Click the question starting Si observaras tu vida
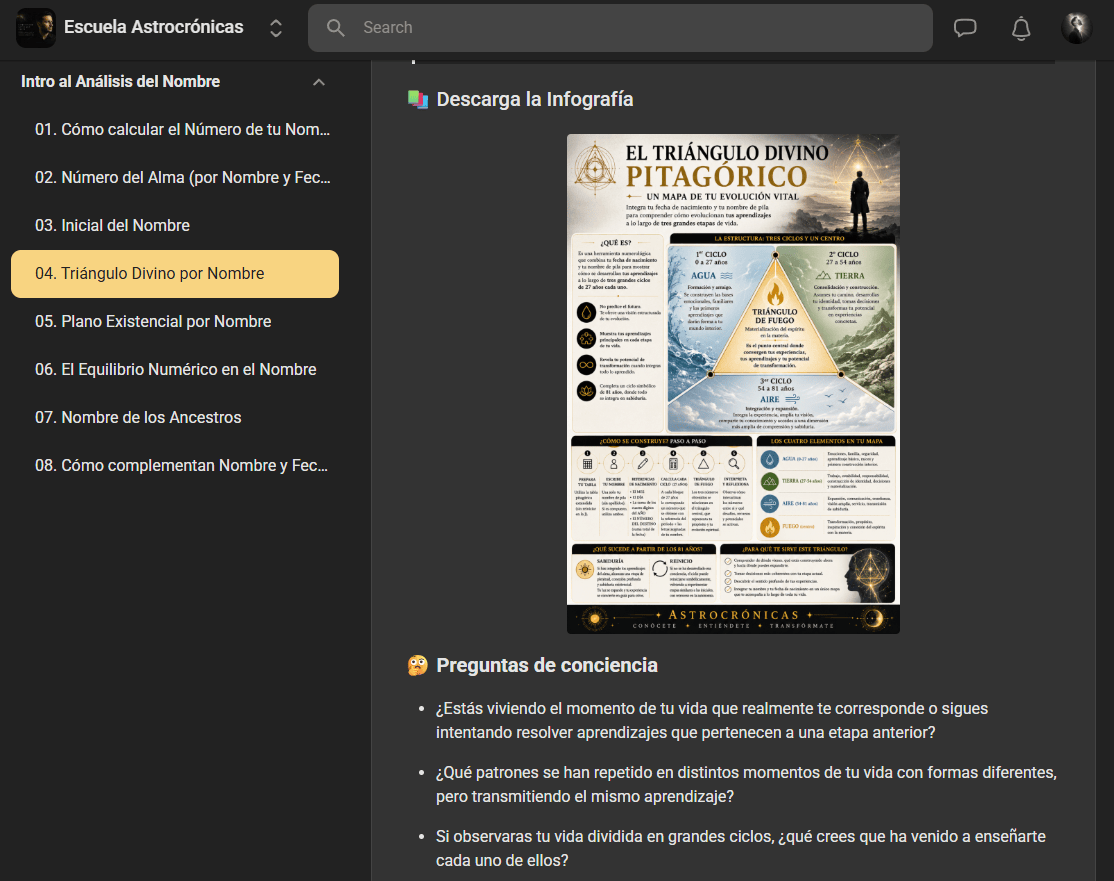The width and height of the screenshot is (1114, 881). [740, 848]
